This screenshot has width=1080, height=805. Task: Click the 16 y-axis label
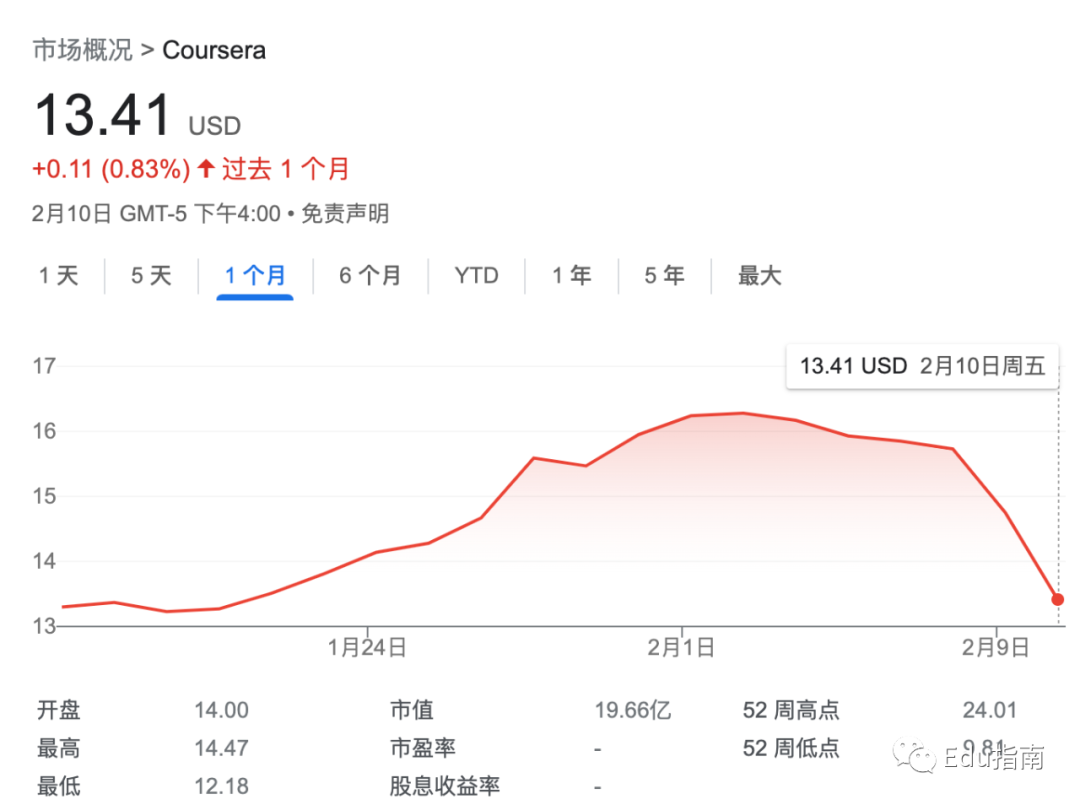(x=44, y=431)
